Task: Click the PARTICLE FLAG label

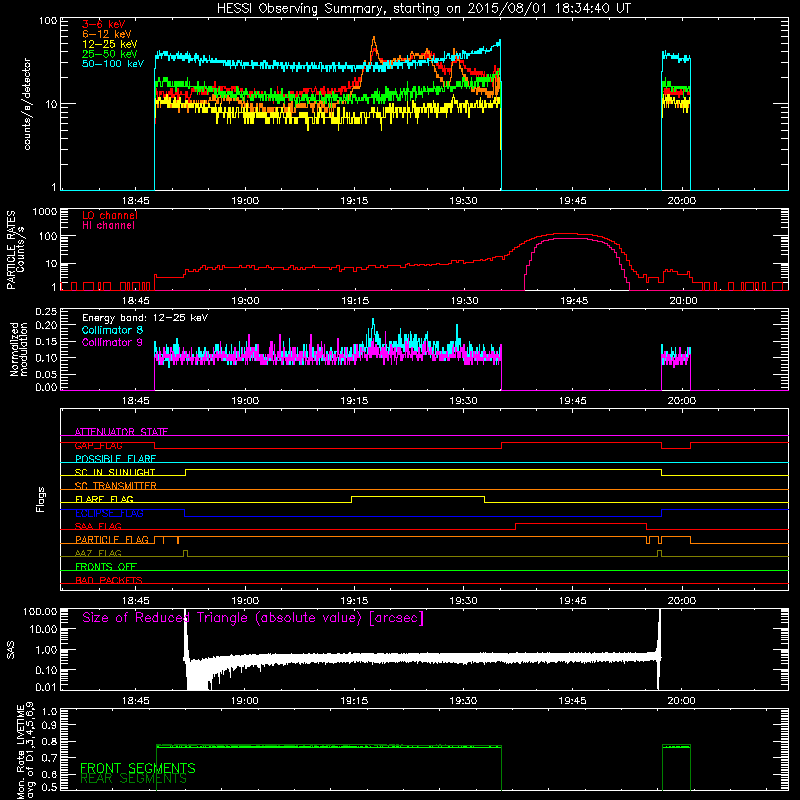Action: coord(112,540)
